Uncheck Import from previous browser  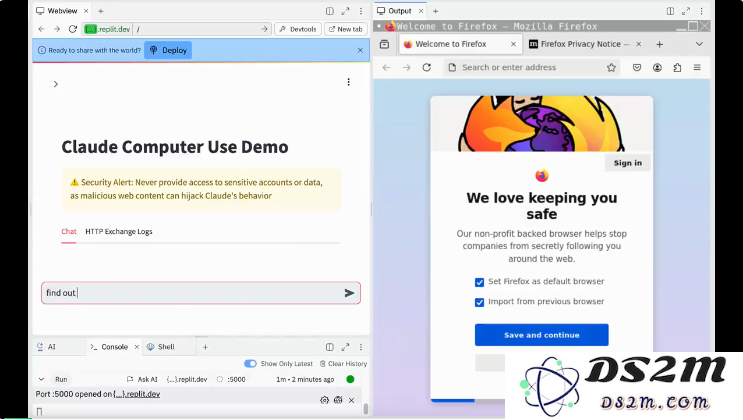tap(480, 302)
